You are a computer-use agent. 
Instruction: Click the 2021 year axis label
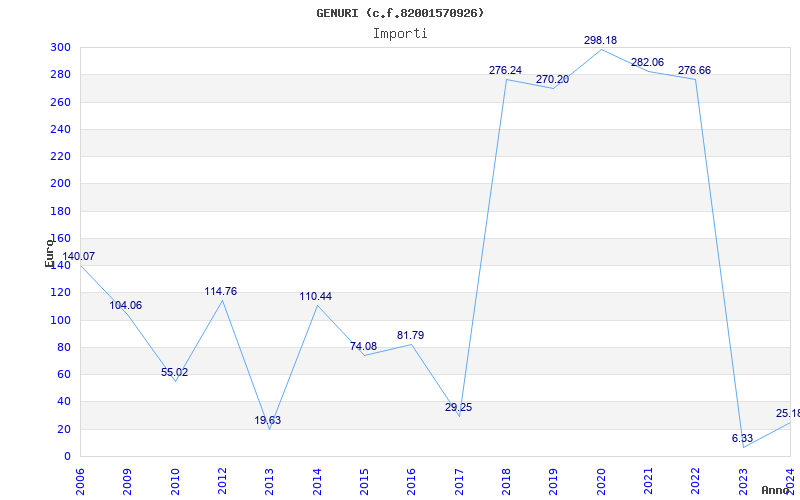648,481
